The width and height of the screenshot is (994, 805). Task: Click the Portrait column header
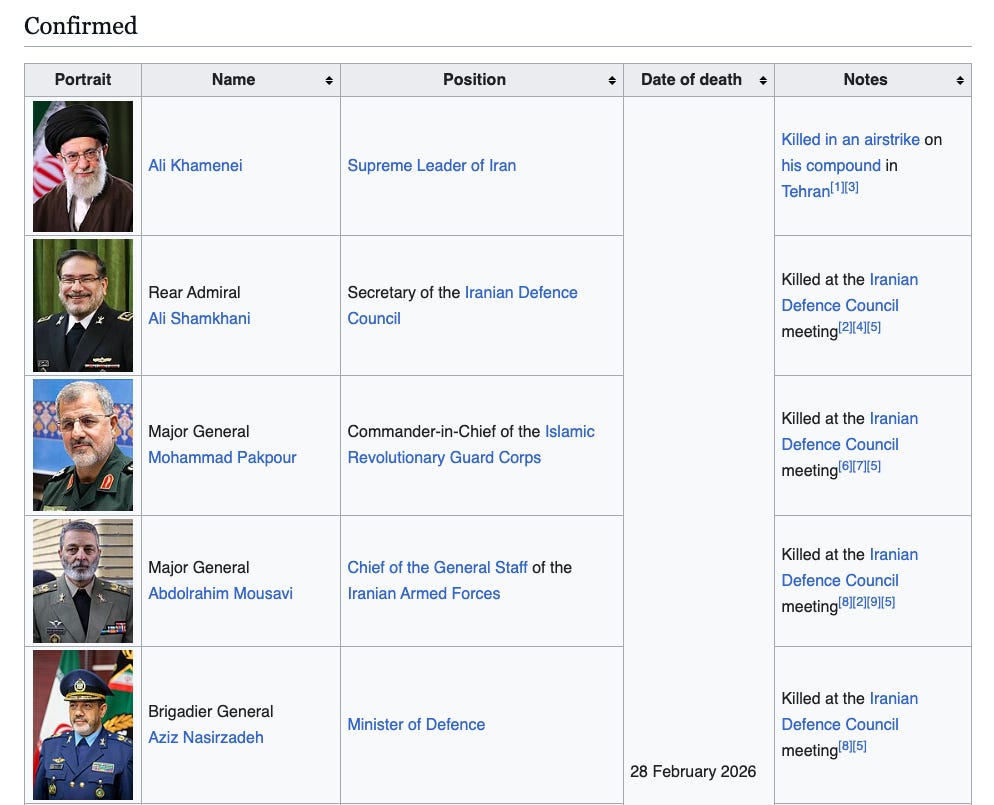(x=83, y=80)
